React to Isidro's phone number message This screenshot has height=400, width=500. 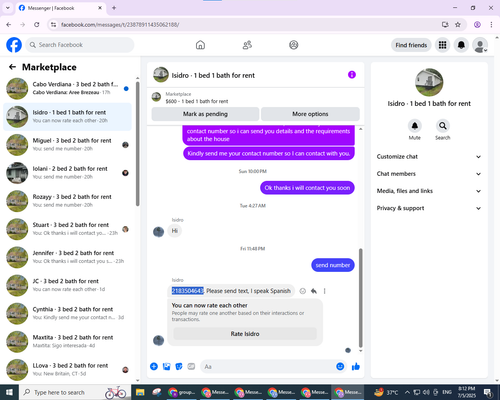click(x=303, y=291)
